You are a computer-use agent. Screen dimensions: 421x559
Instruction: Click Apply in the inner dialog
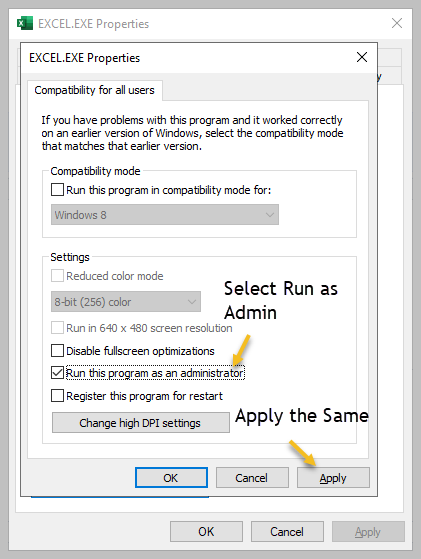333,478
